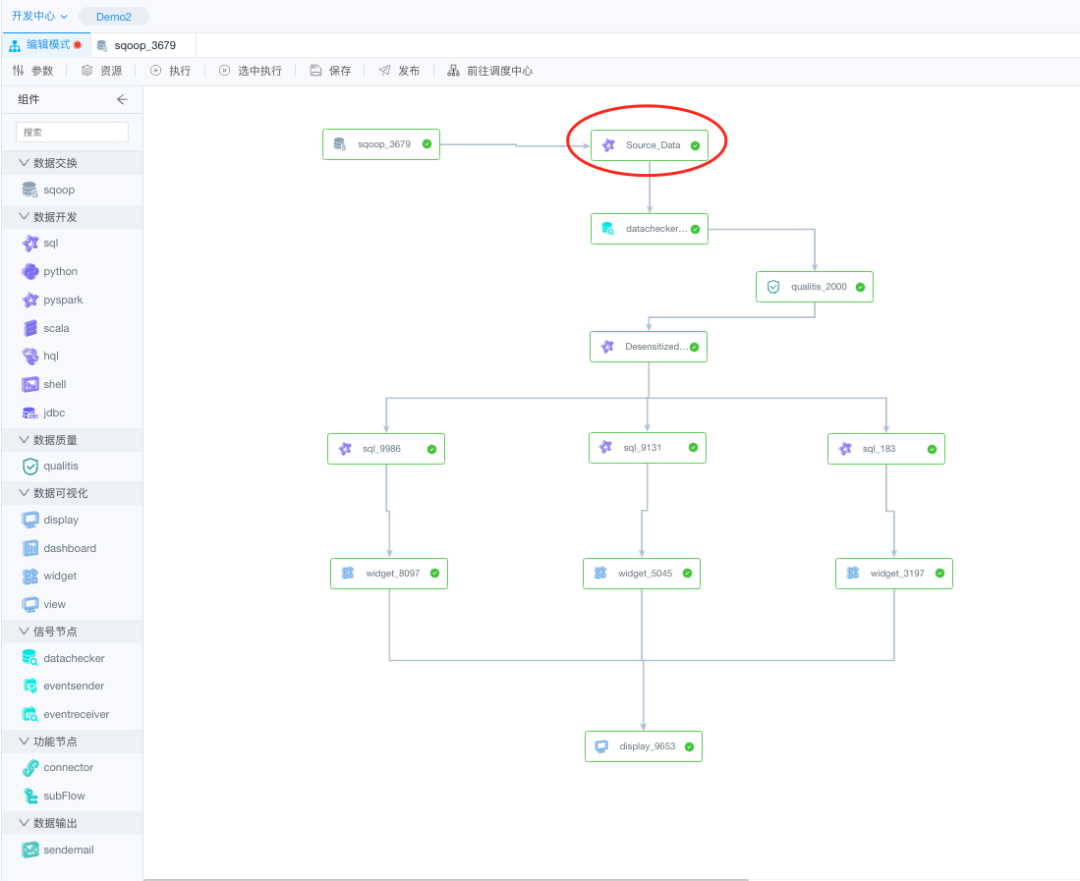
Task: Switch to the 编辑模式 tab
Action: tap(46, 45)
